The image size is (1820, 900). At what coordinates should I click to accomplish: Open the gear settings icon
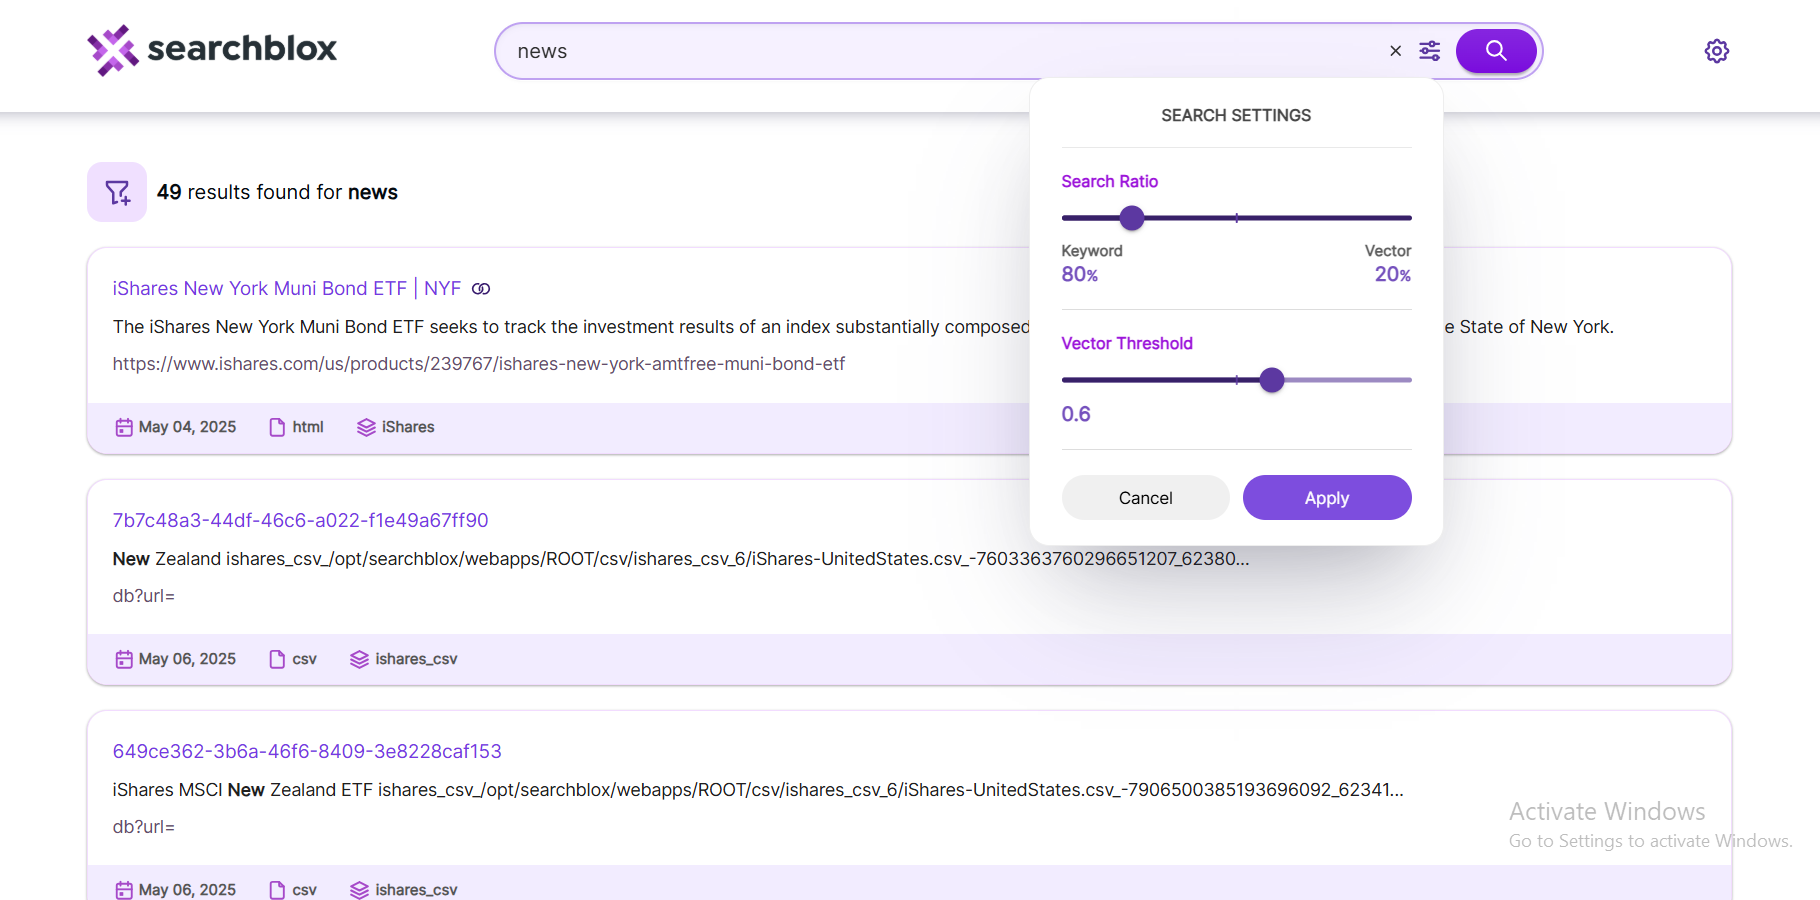[x=1717, y=51]
